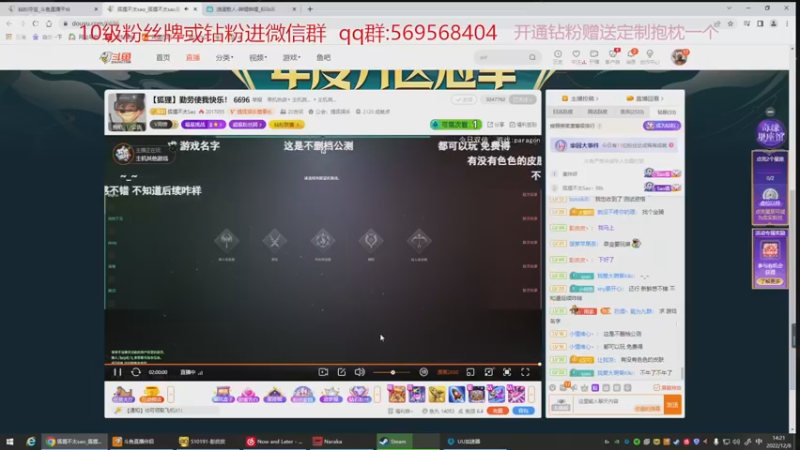Click the search magnifier icon
This screenshot has height=450, width=800.
[532, 58]
